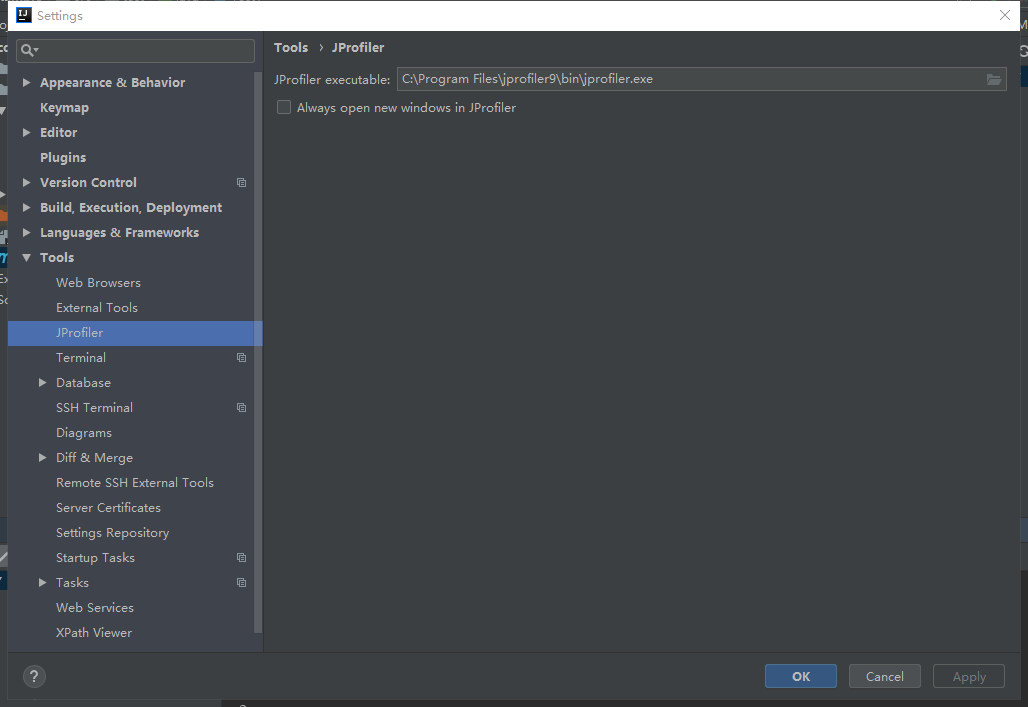Expand the Database node arrow
Image resolution: width=1028 pixels, height=707 pixels.
(43, 382)
